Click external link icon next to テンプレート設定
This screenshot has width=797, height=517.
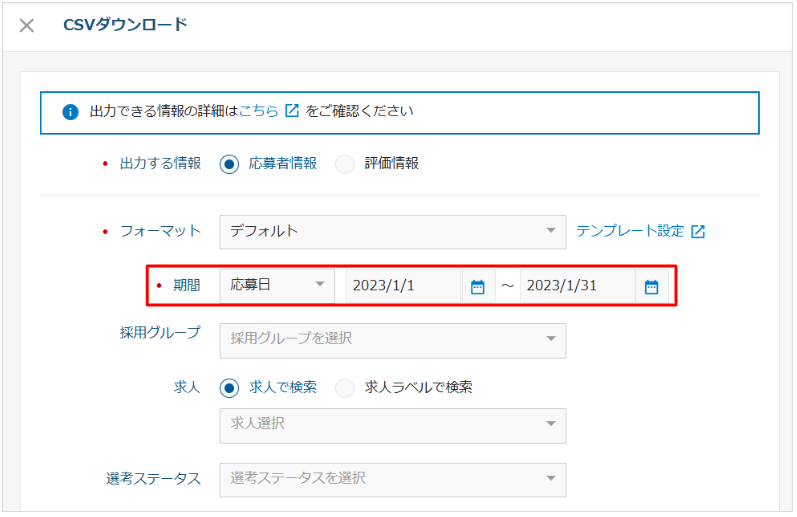pyautogui.click(x=698, y=231)
